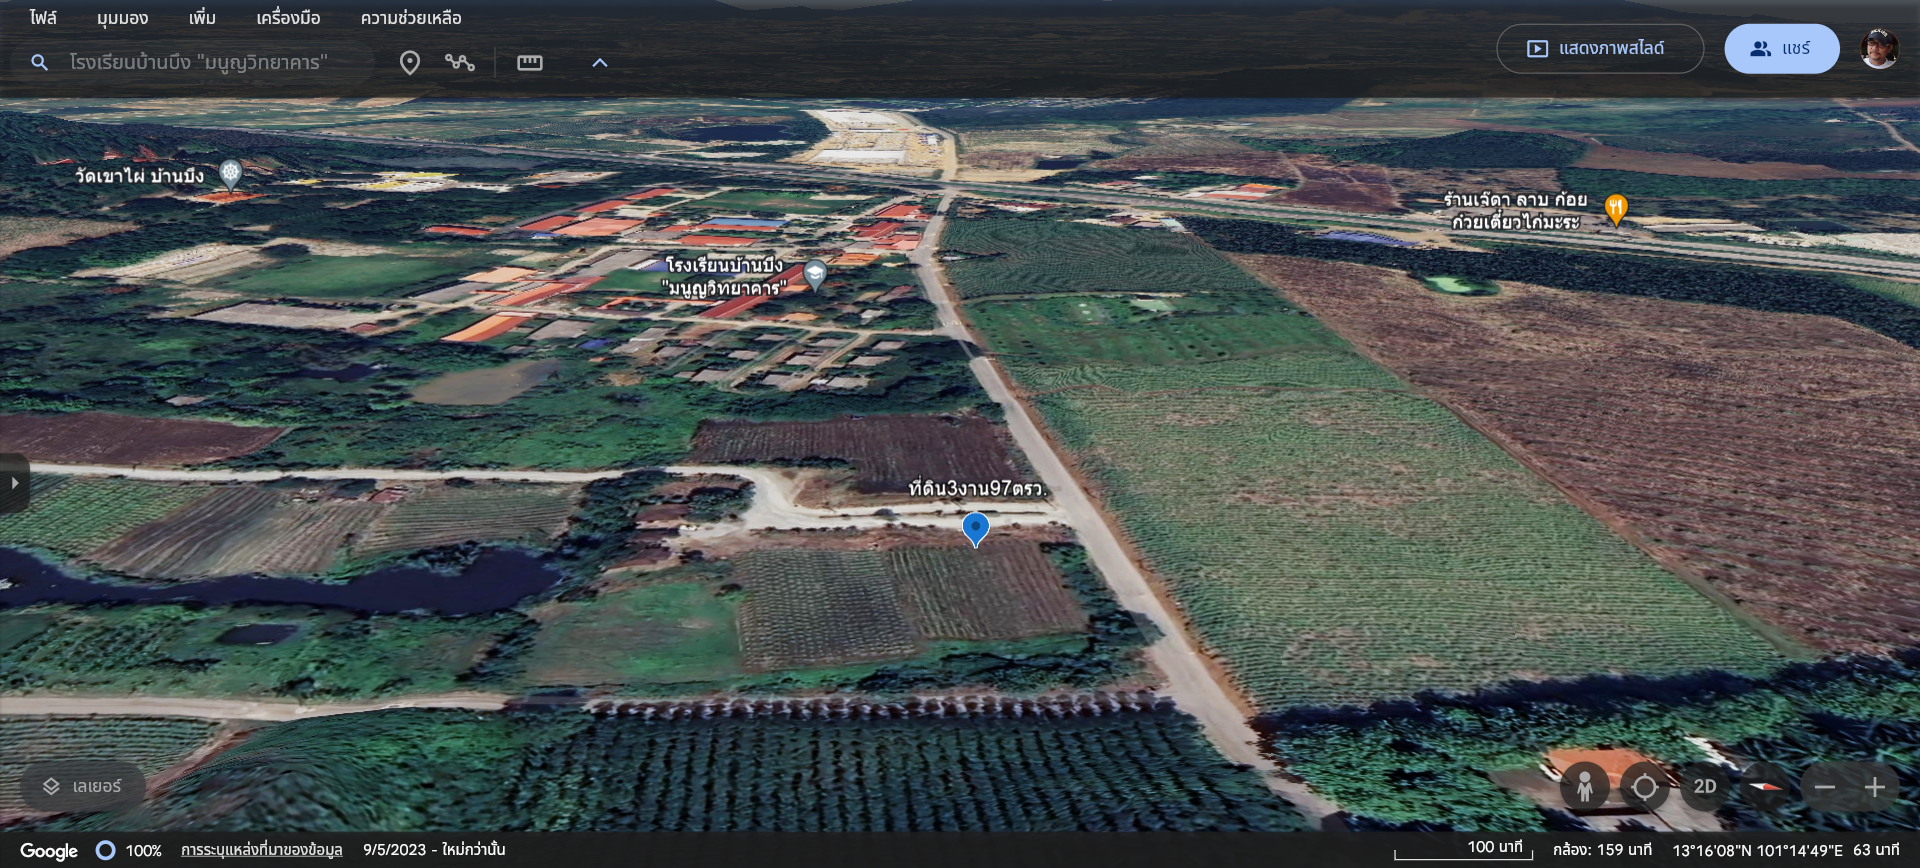Reset orientation with the compass icon

(1765, 787)
